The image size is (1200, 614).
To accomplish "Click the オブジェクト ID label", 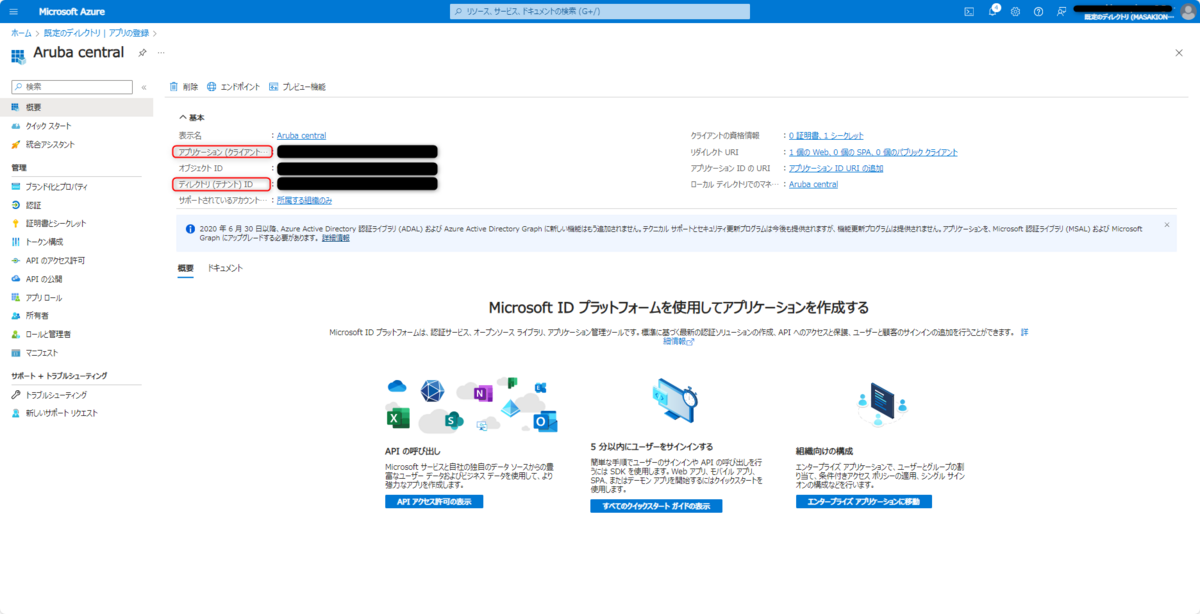I will [x=201, y=168].
